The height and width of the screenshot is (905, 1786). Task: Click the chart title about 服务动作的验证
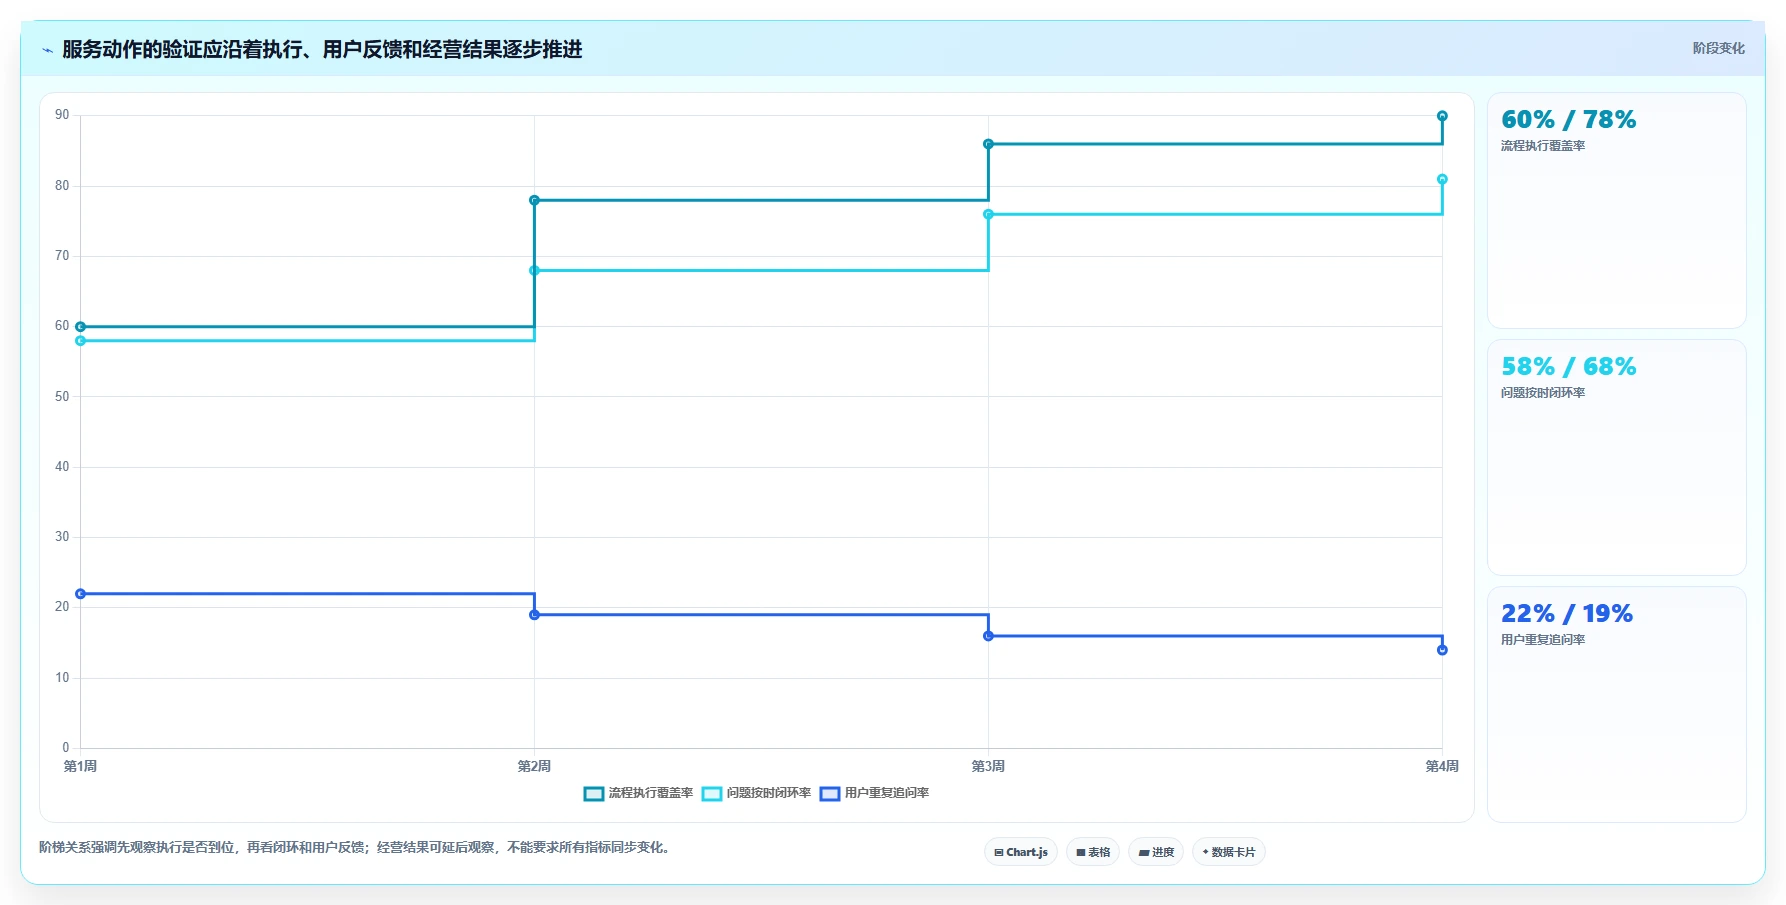point(322,49)
